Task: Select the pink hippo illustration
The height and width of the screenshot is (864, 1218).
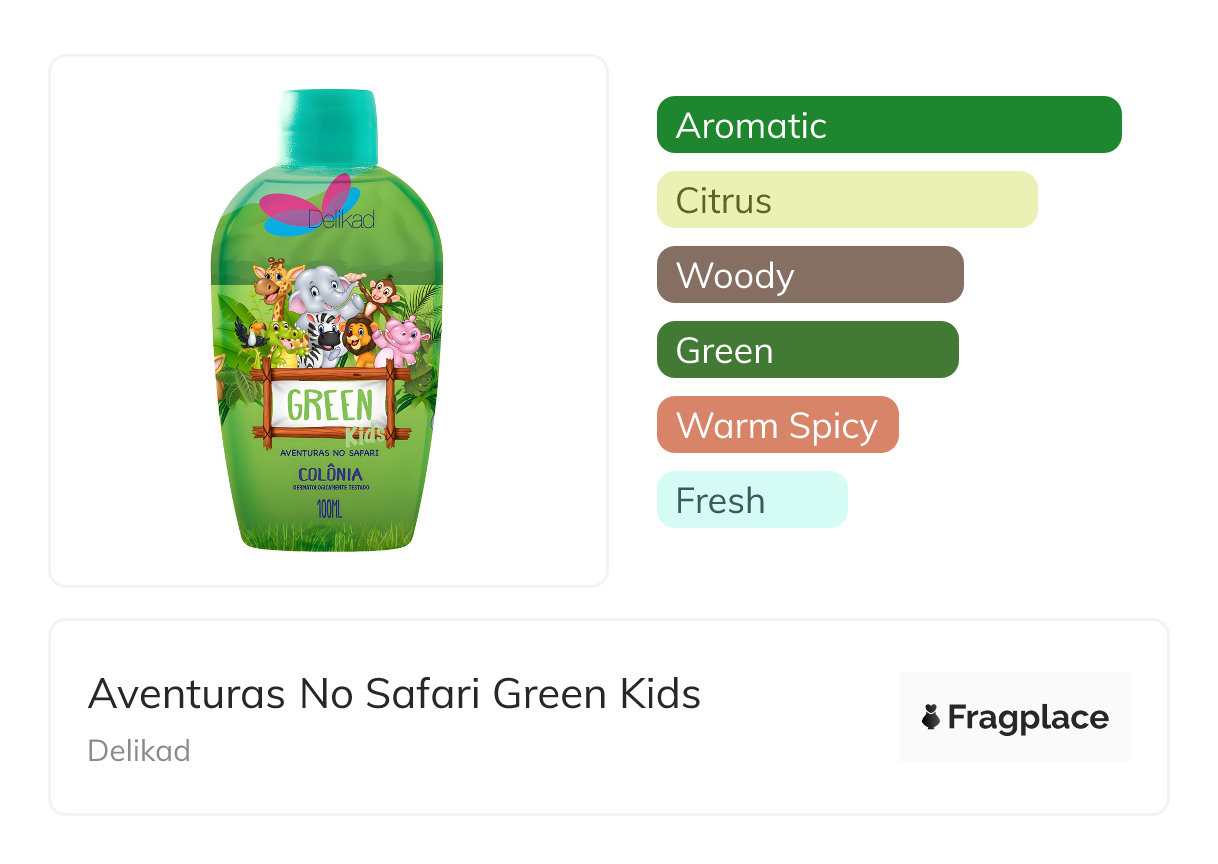Action: tap(405, 341)
